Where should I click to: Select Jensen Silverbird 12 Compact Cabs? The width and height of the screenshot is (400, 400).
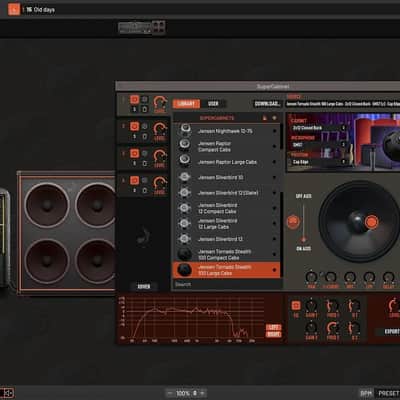click(227, 208)
